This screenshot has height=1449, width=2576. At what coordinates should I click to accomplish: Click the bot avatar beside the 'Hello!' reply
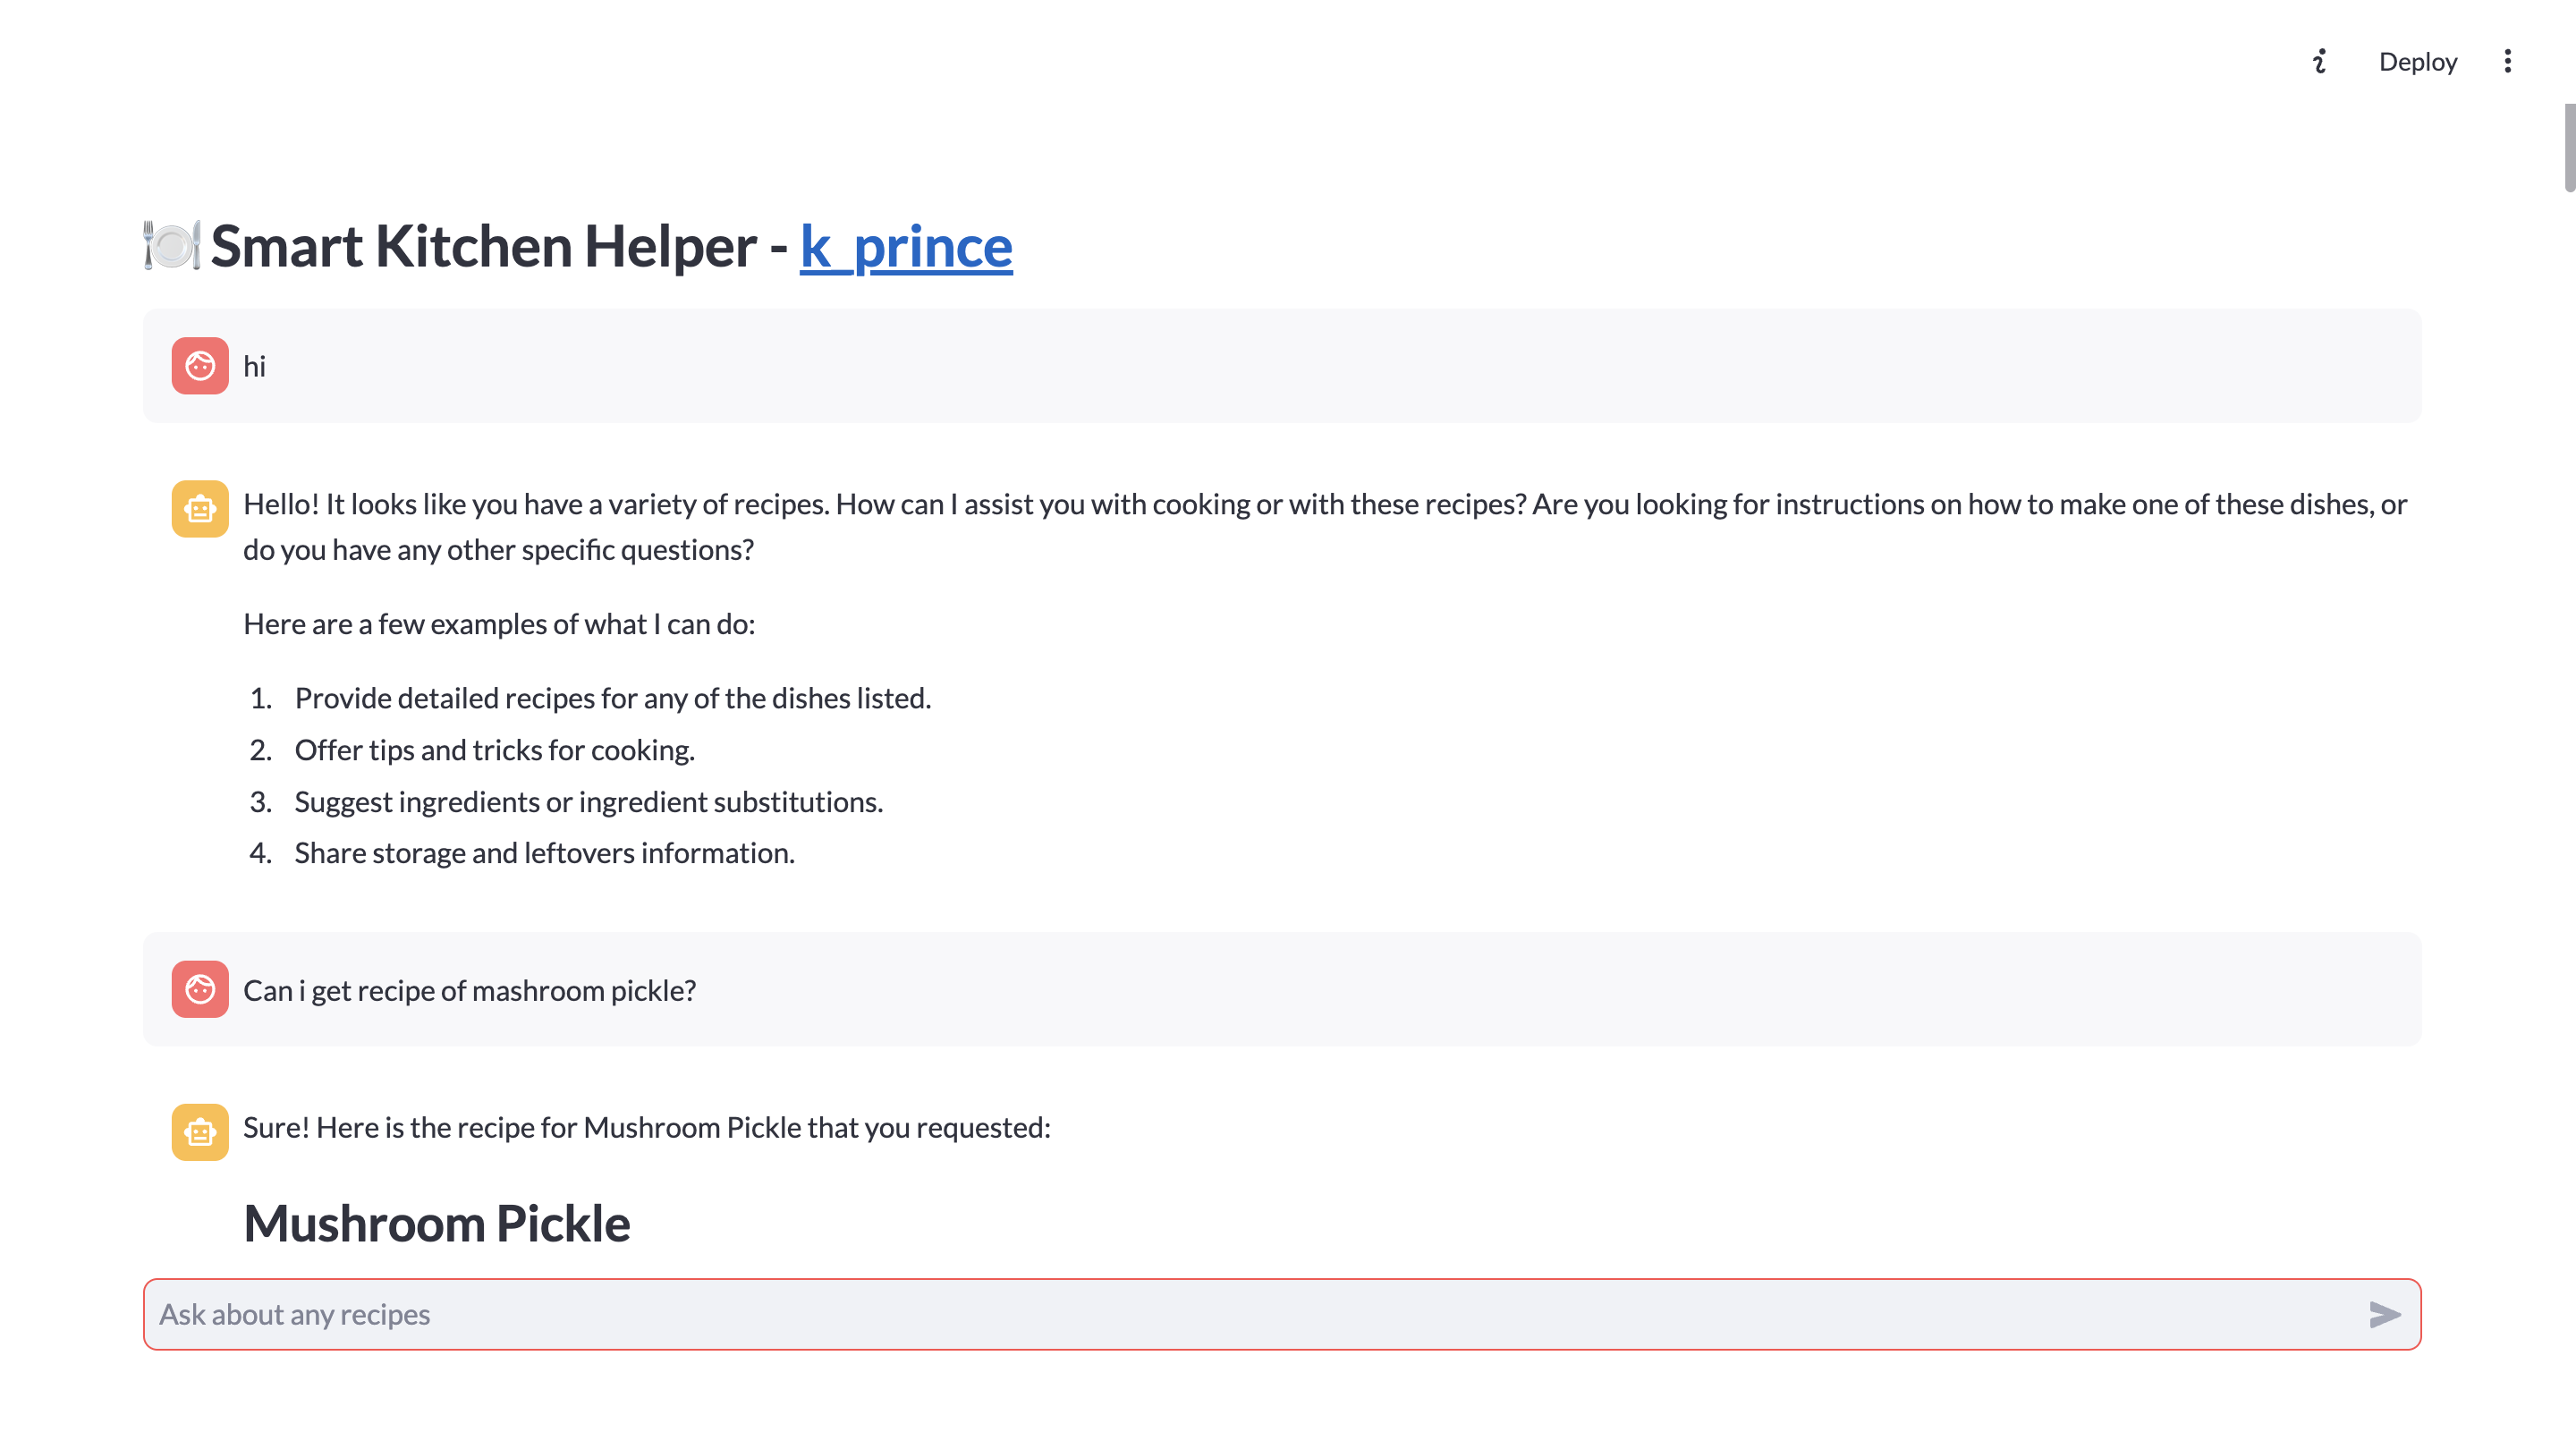point(200,509)
